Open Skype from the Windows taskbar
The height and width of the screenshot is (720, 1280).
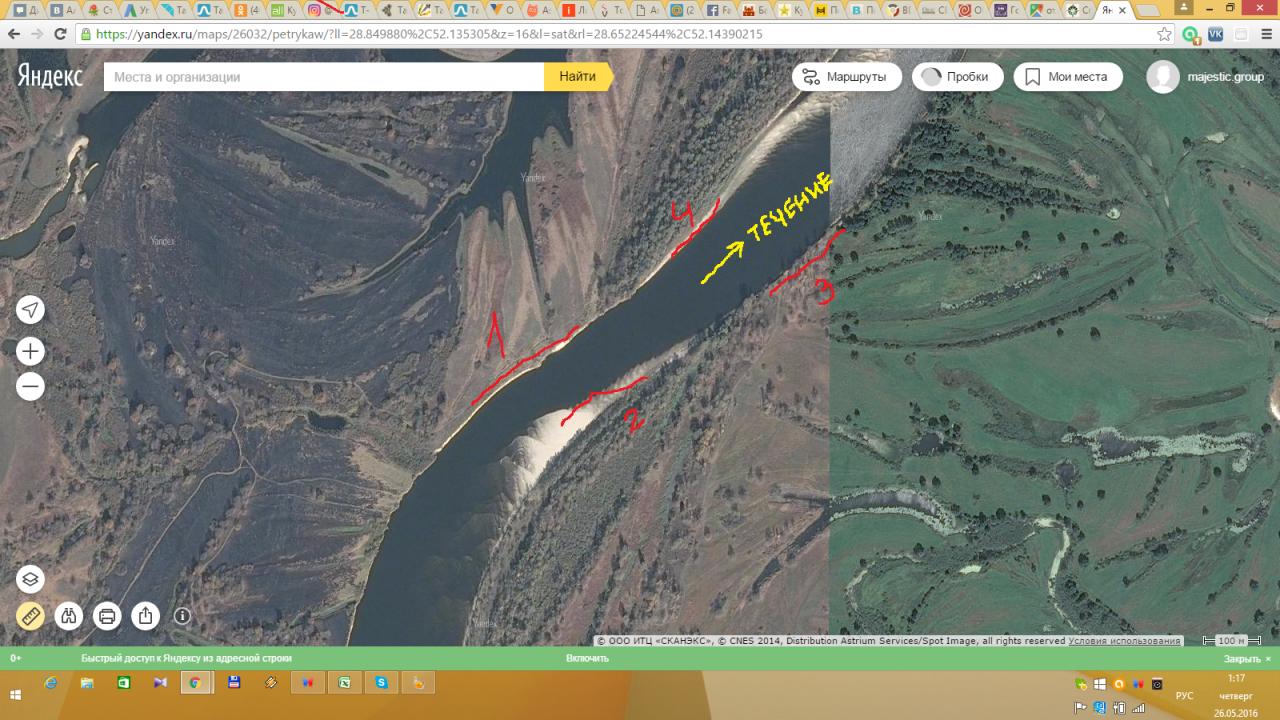tap(381, 683)
